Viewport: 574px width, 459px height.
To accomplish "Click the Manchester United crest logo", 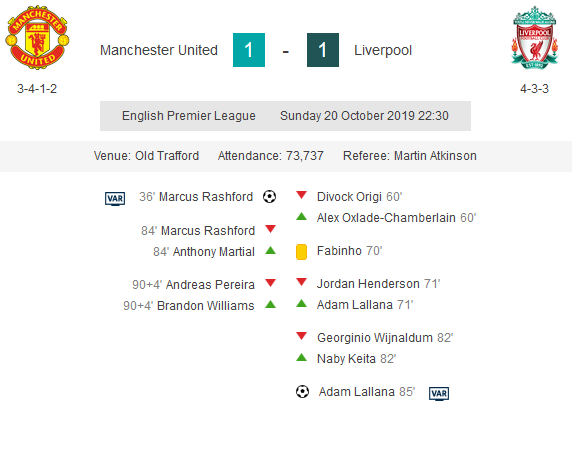I will [x=37, y=37].
